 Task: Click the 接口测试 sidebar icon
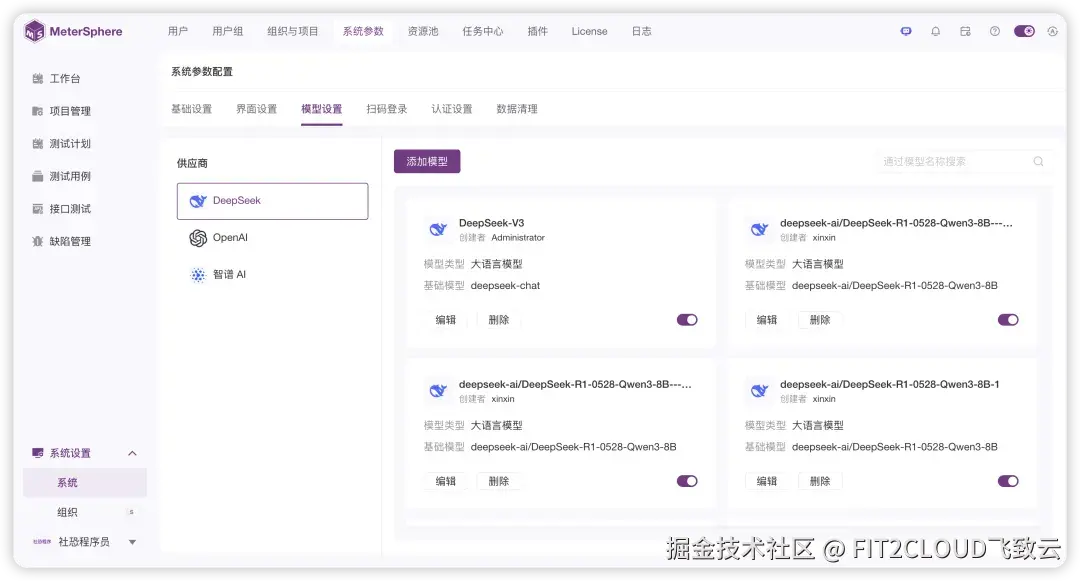coord(38,209)
